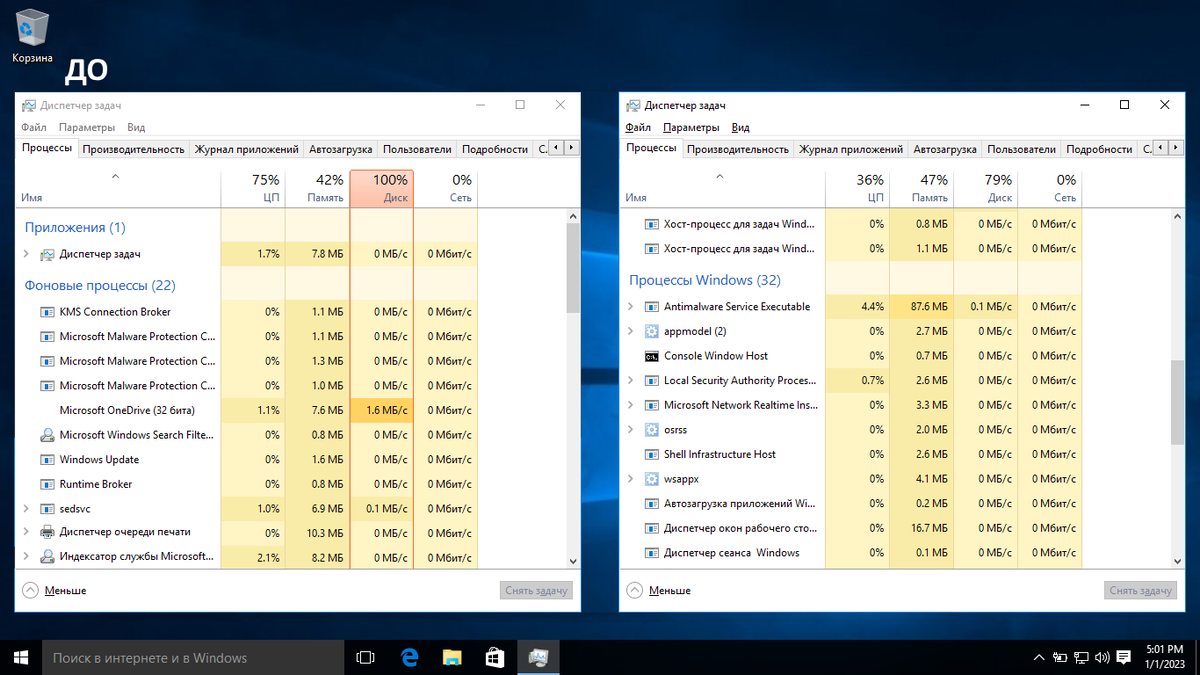Open Журнал приложений tab in right window
This screenshot has height=675, width=1200.
851,149
